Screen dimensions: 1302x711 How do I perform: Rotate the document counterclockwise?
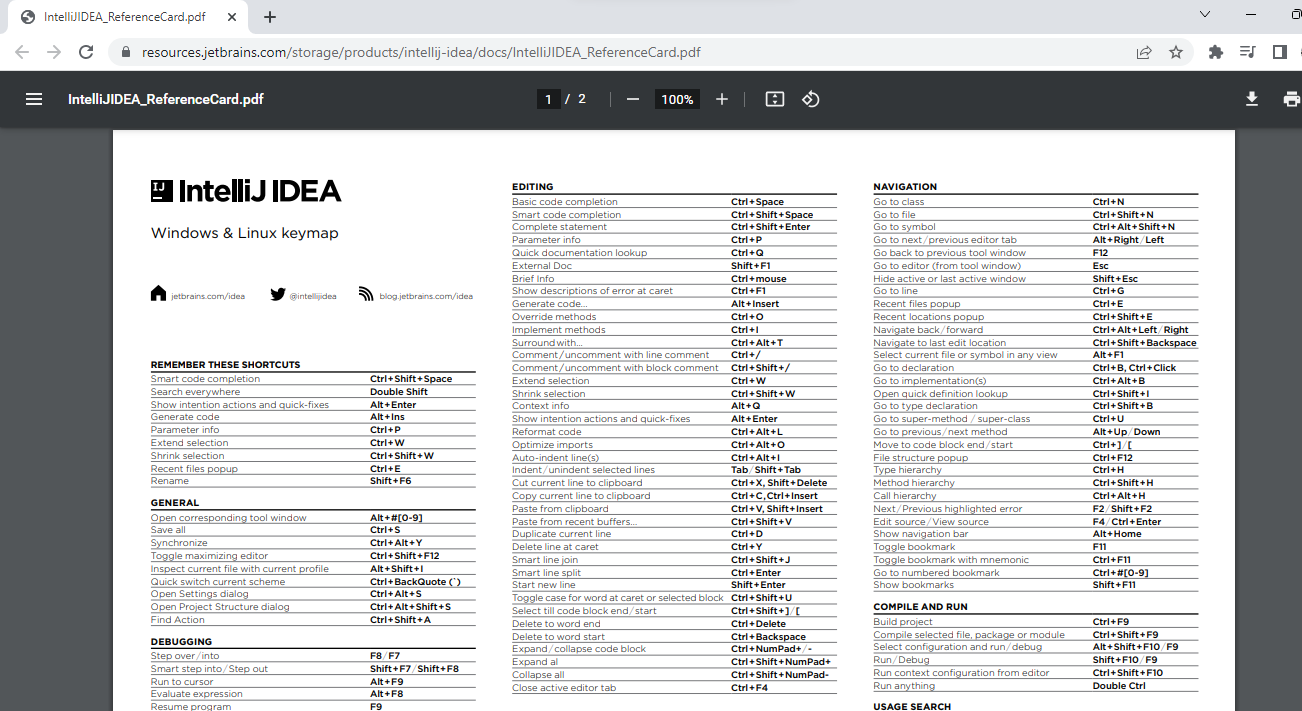811,99
